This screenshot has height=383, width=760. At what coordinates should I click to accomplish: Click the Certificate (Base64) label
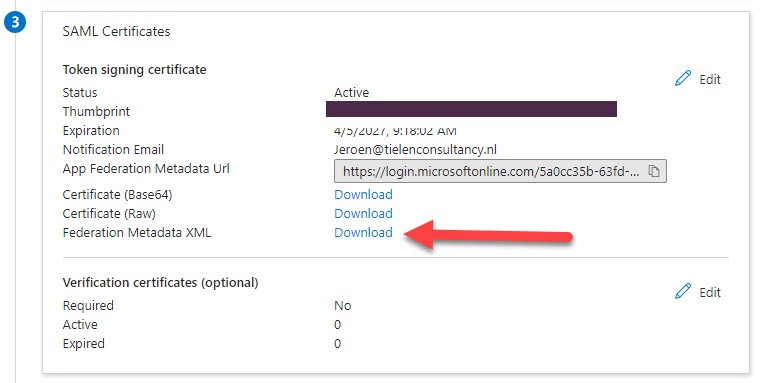click(117, 194)
